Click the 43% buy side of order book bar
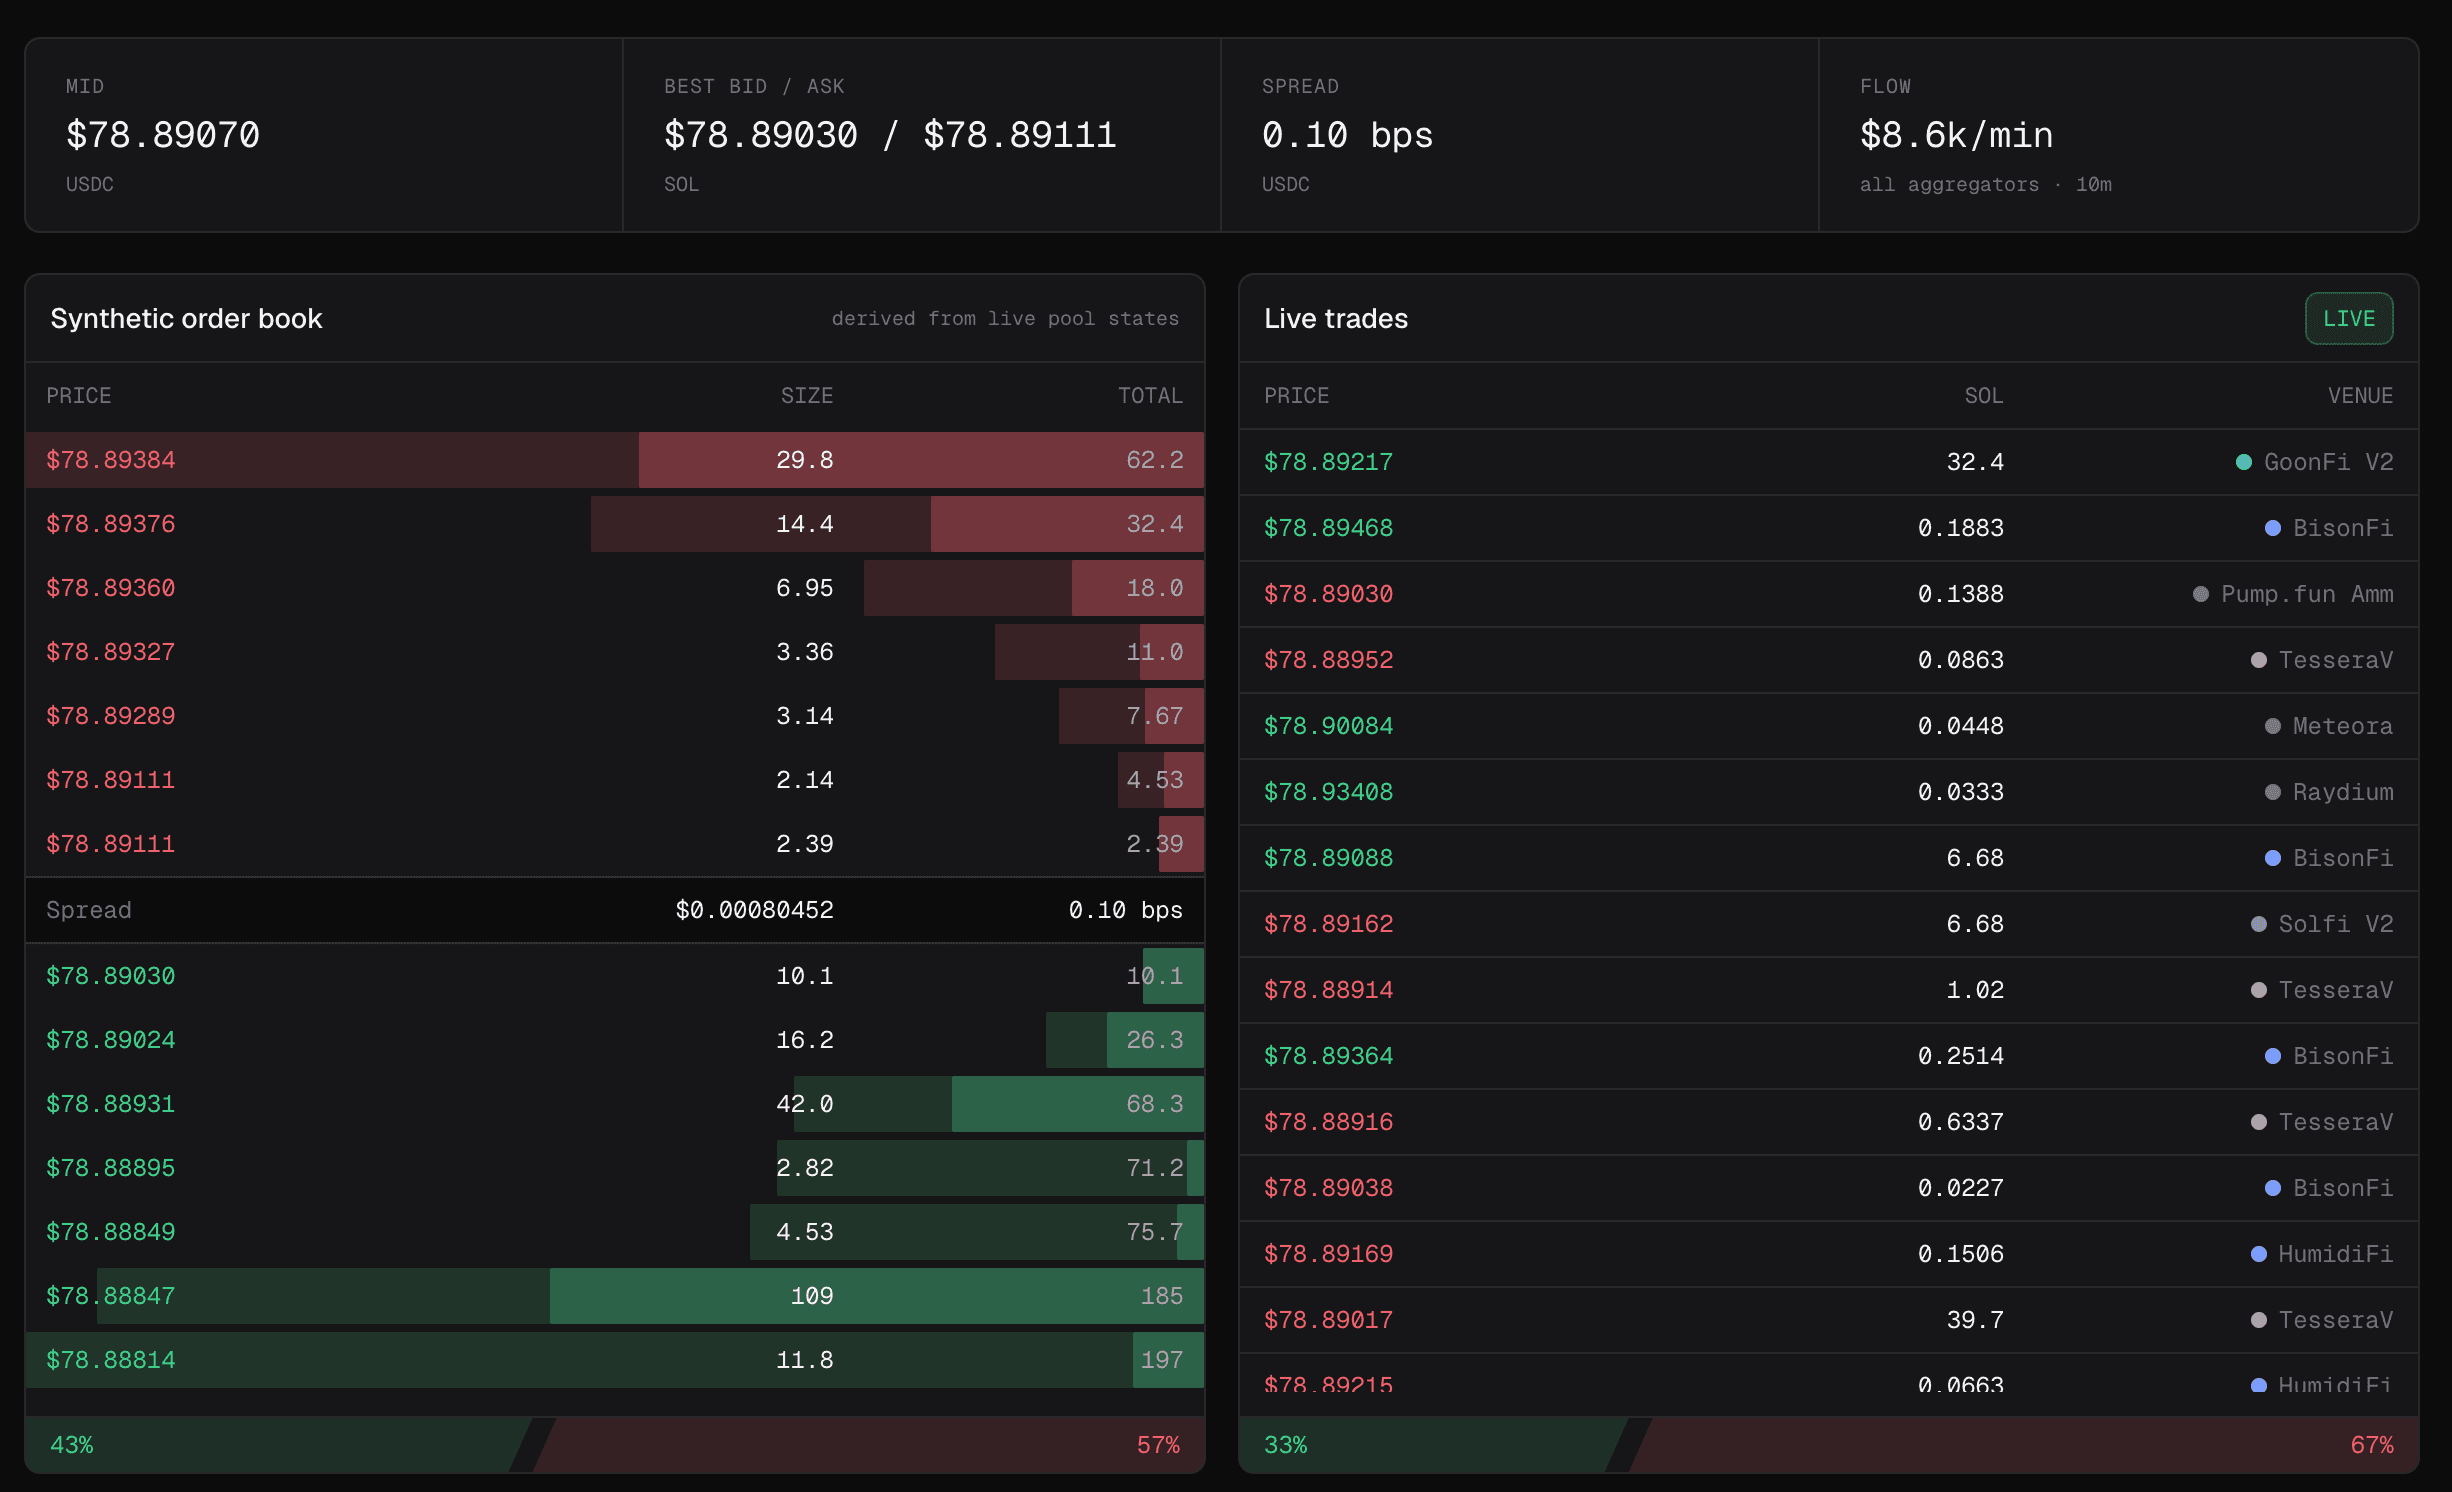 pos(278,1445)
